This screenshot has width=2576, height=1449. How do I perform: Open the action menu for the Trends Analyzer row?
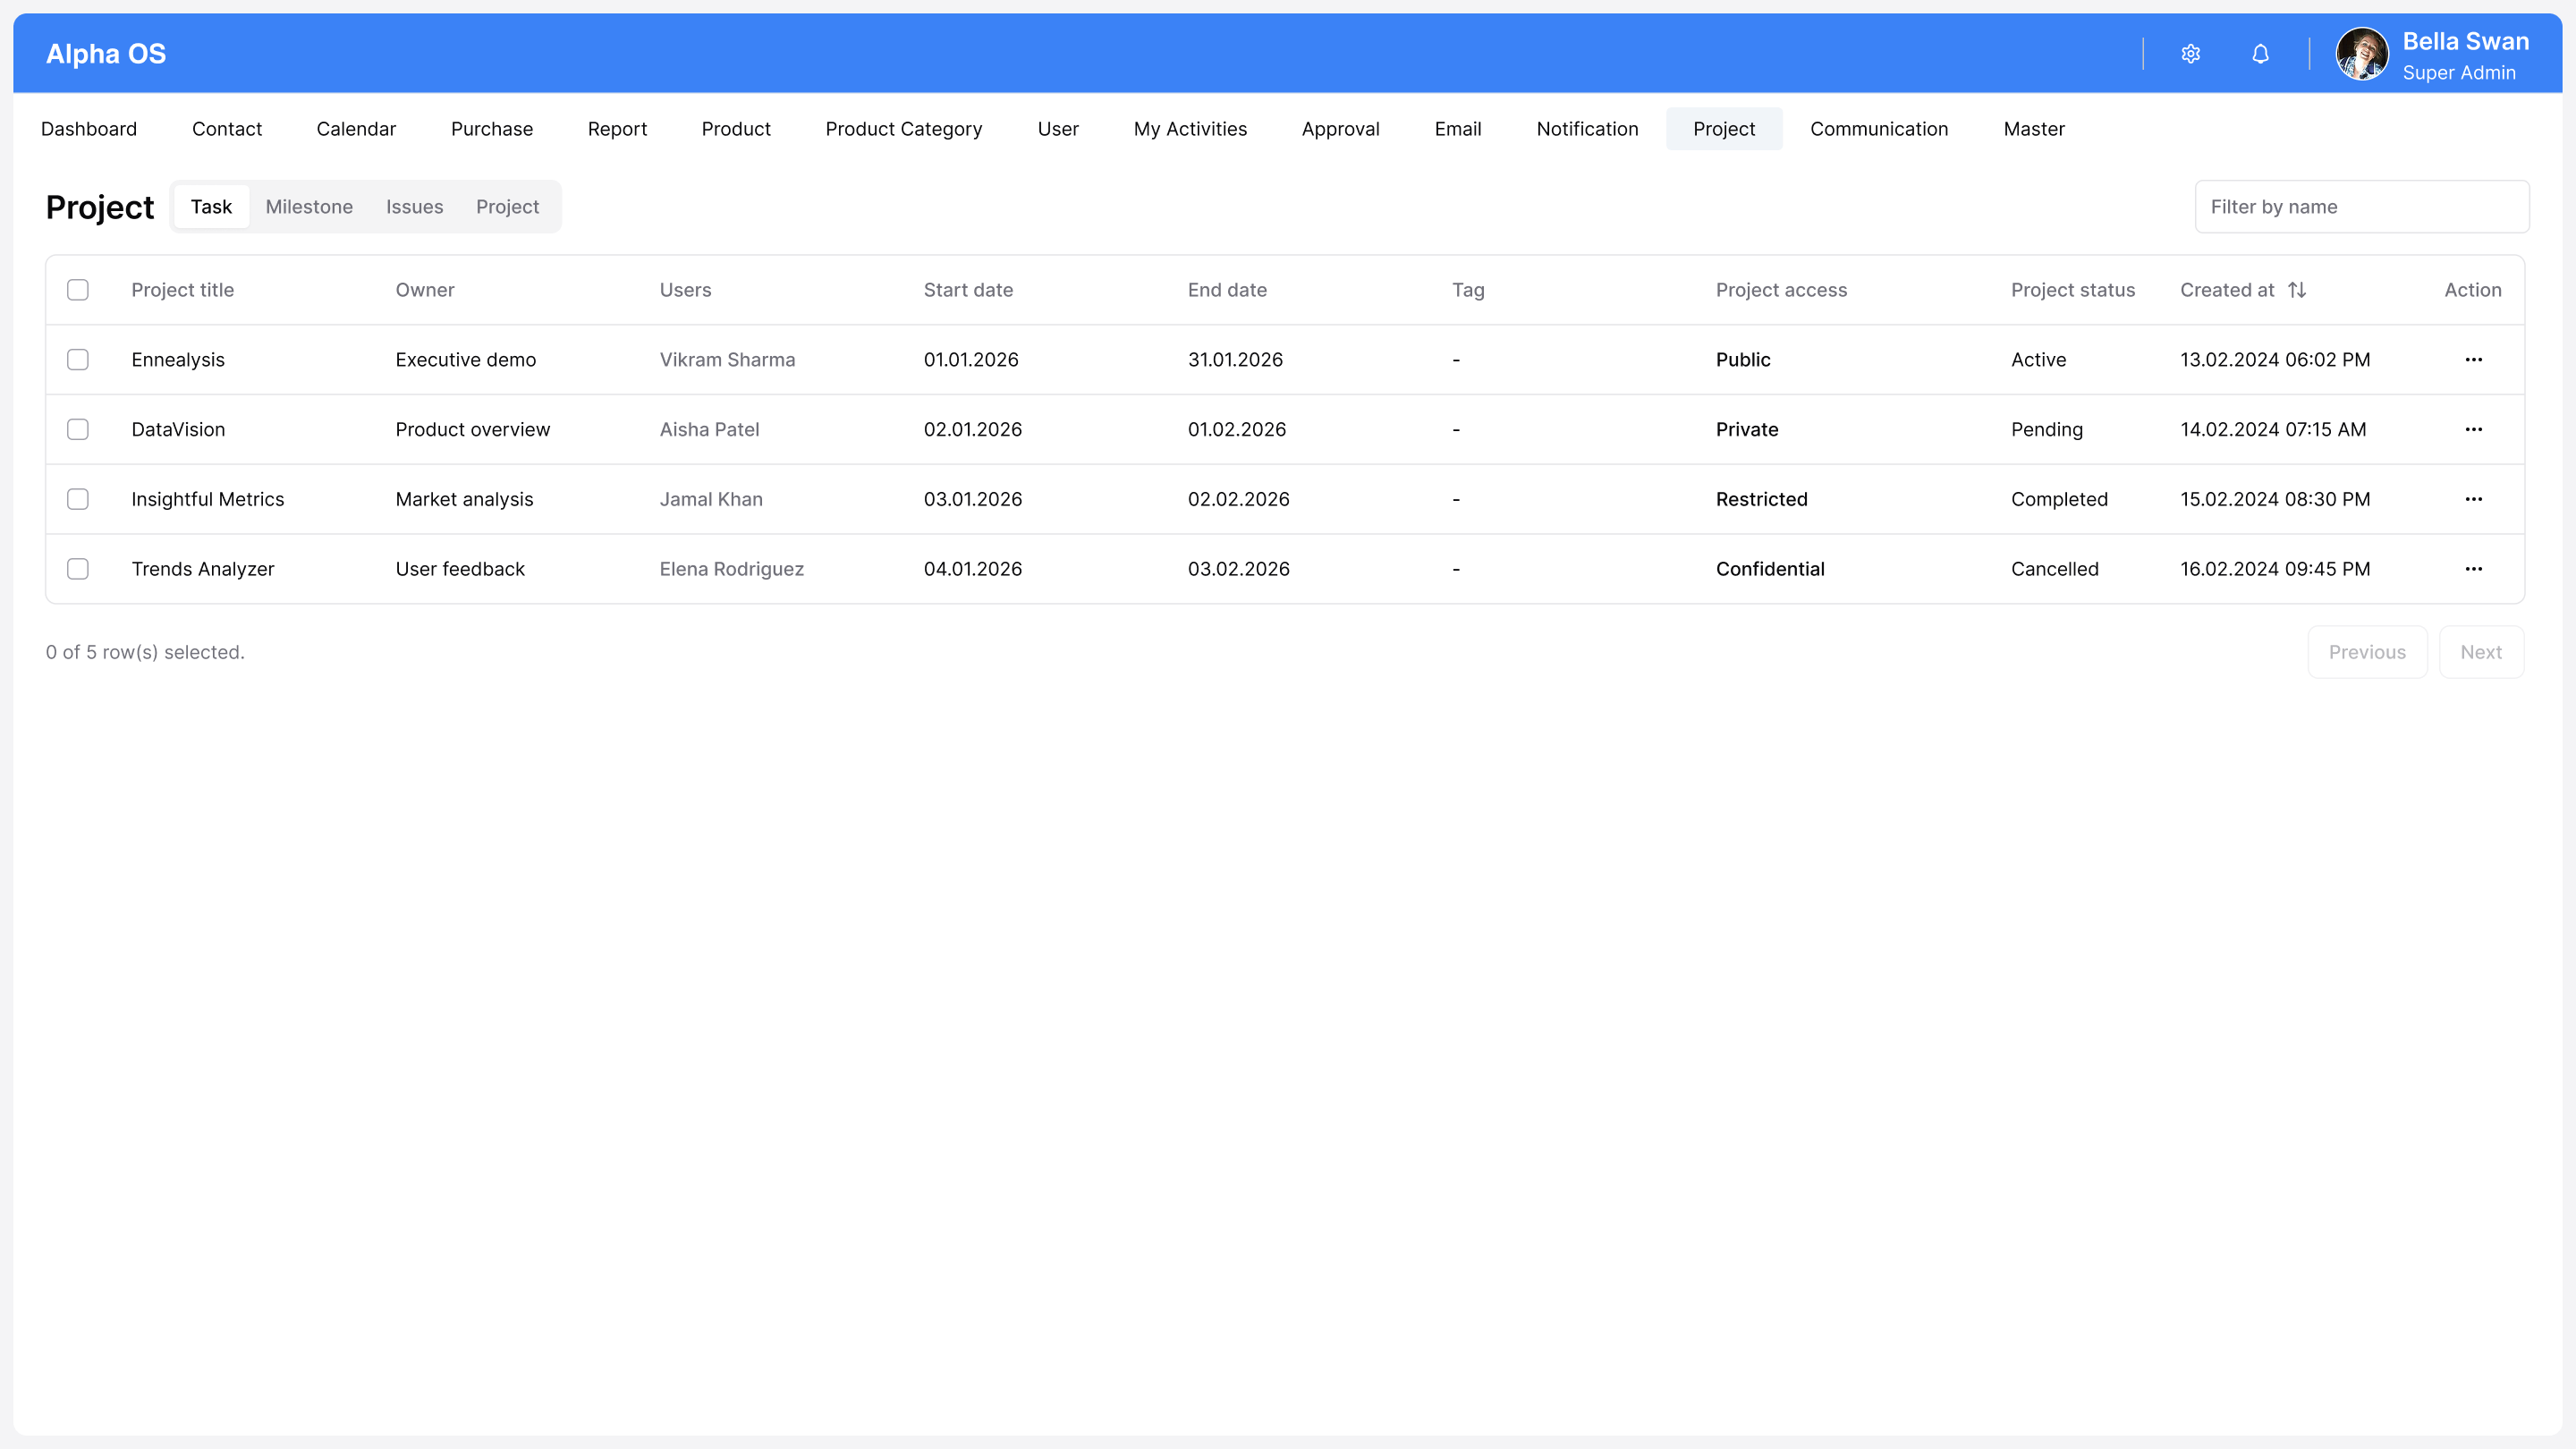[x=2473, y=569]
